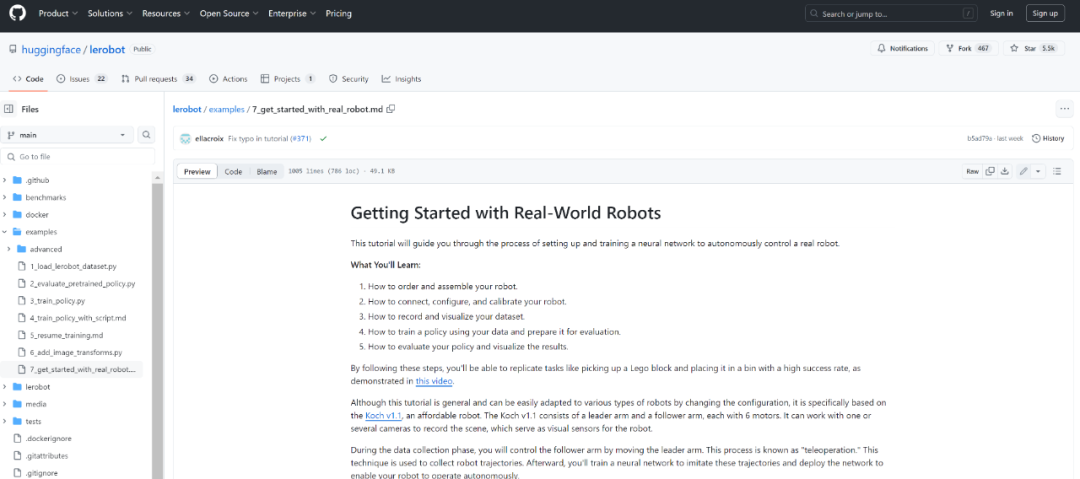Image resolution: width=1080 pixels, height=479 pixels.
Task: Click the Go to file input
Action: [x=80, y=157]
